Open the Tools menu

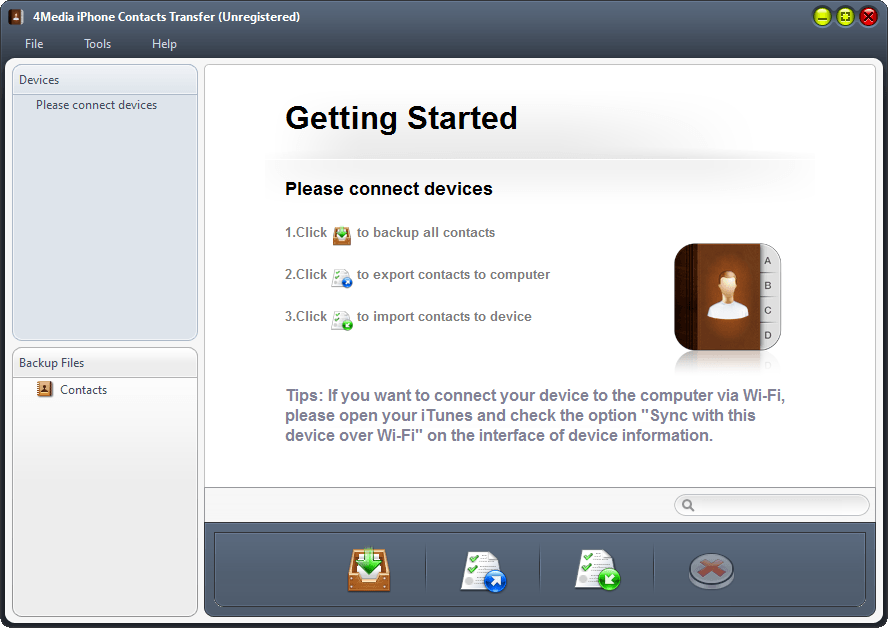97,44
